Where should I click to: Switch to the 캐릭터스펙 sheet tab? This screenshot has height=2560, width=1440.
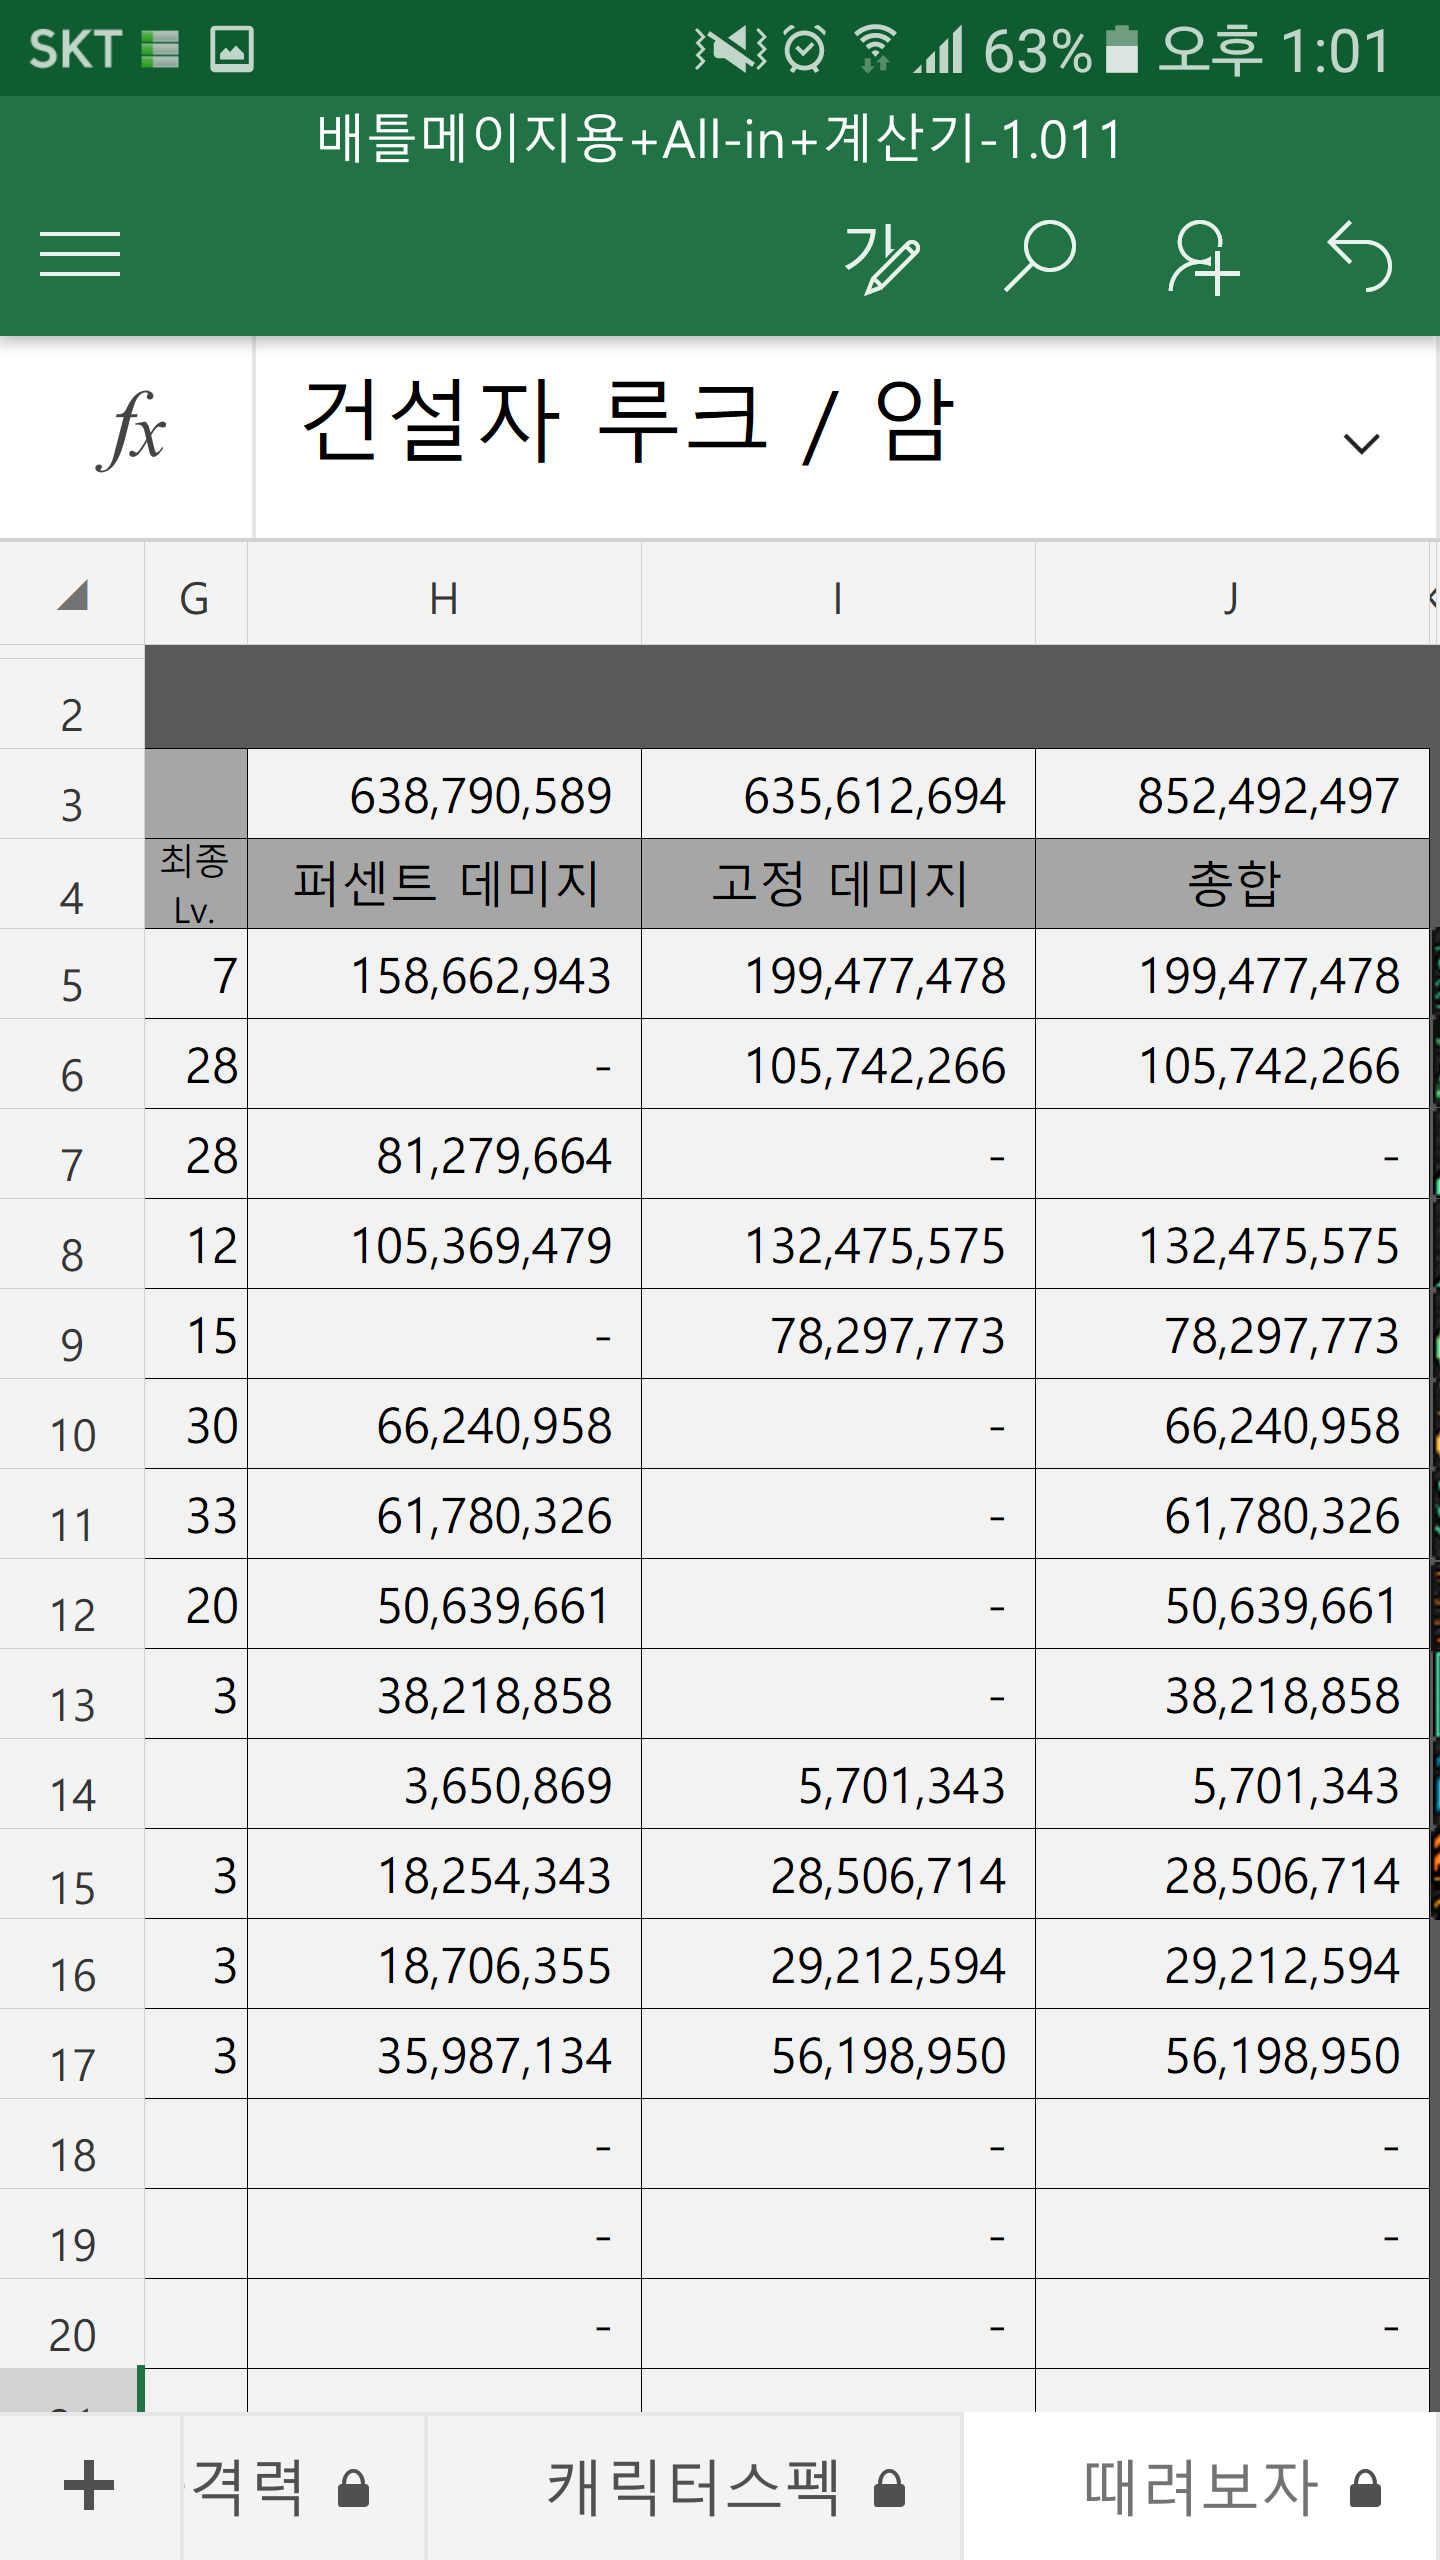(694, 2487)
